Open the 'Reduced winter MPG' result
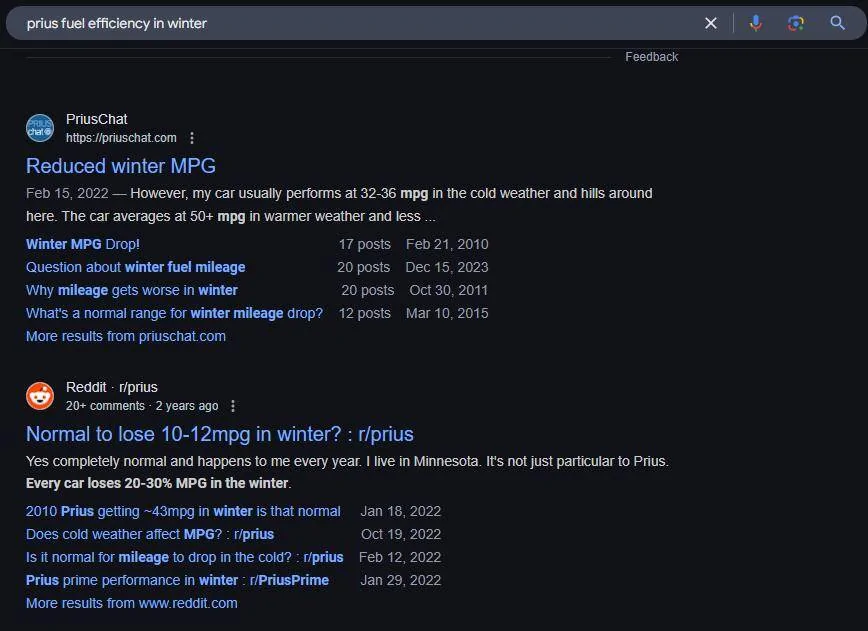Screen dimensions: 868x631 point(121,166)
